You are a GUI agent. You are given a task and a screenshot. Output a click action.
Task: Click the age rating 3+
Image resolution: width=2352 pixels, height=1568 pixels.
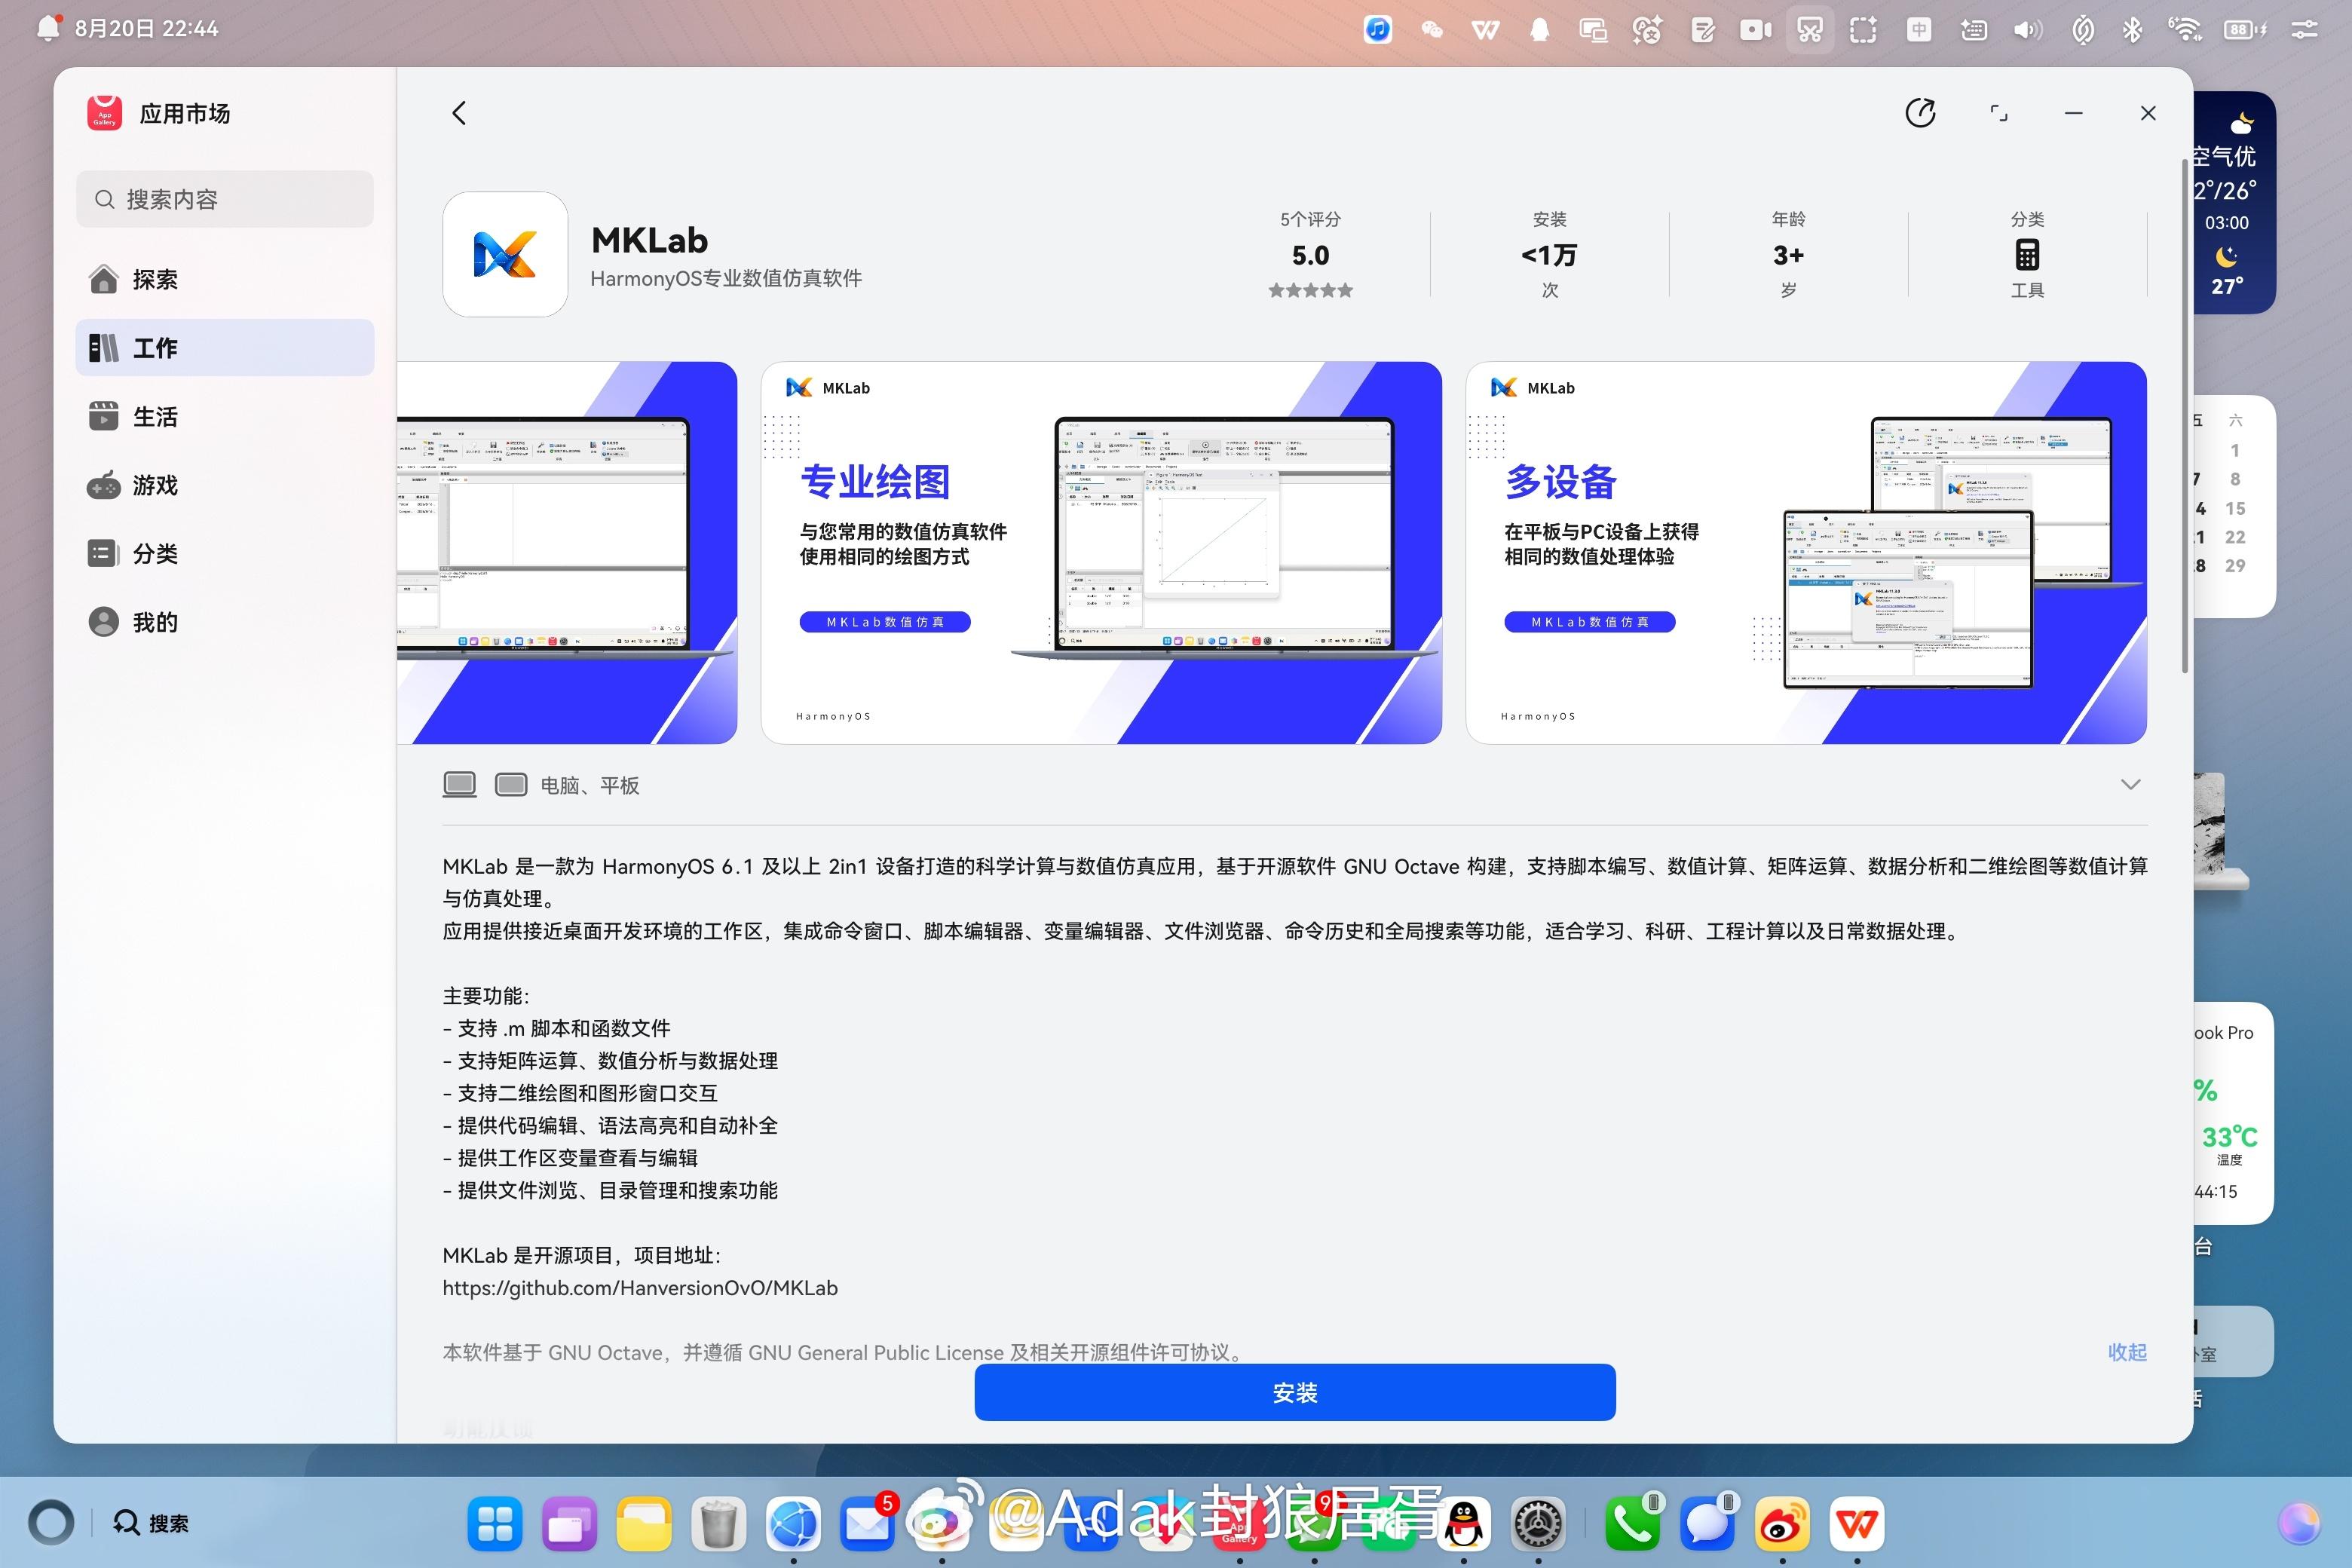[1788, 255]
